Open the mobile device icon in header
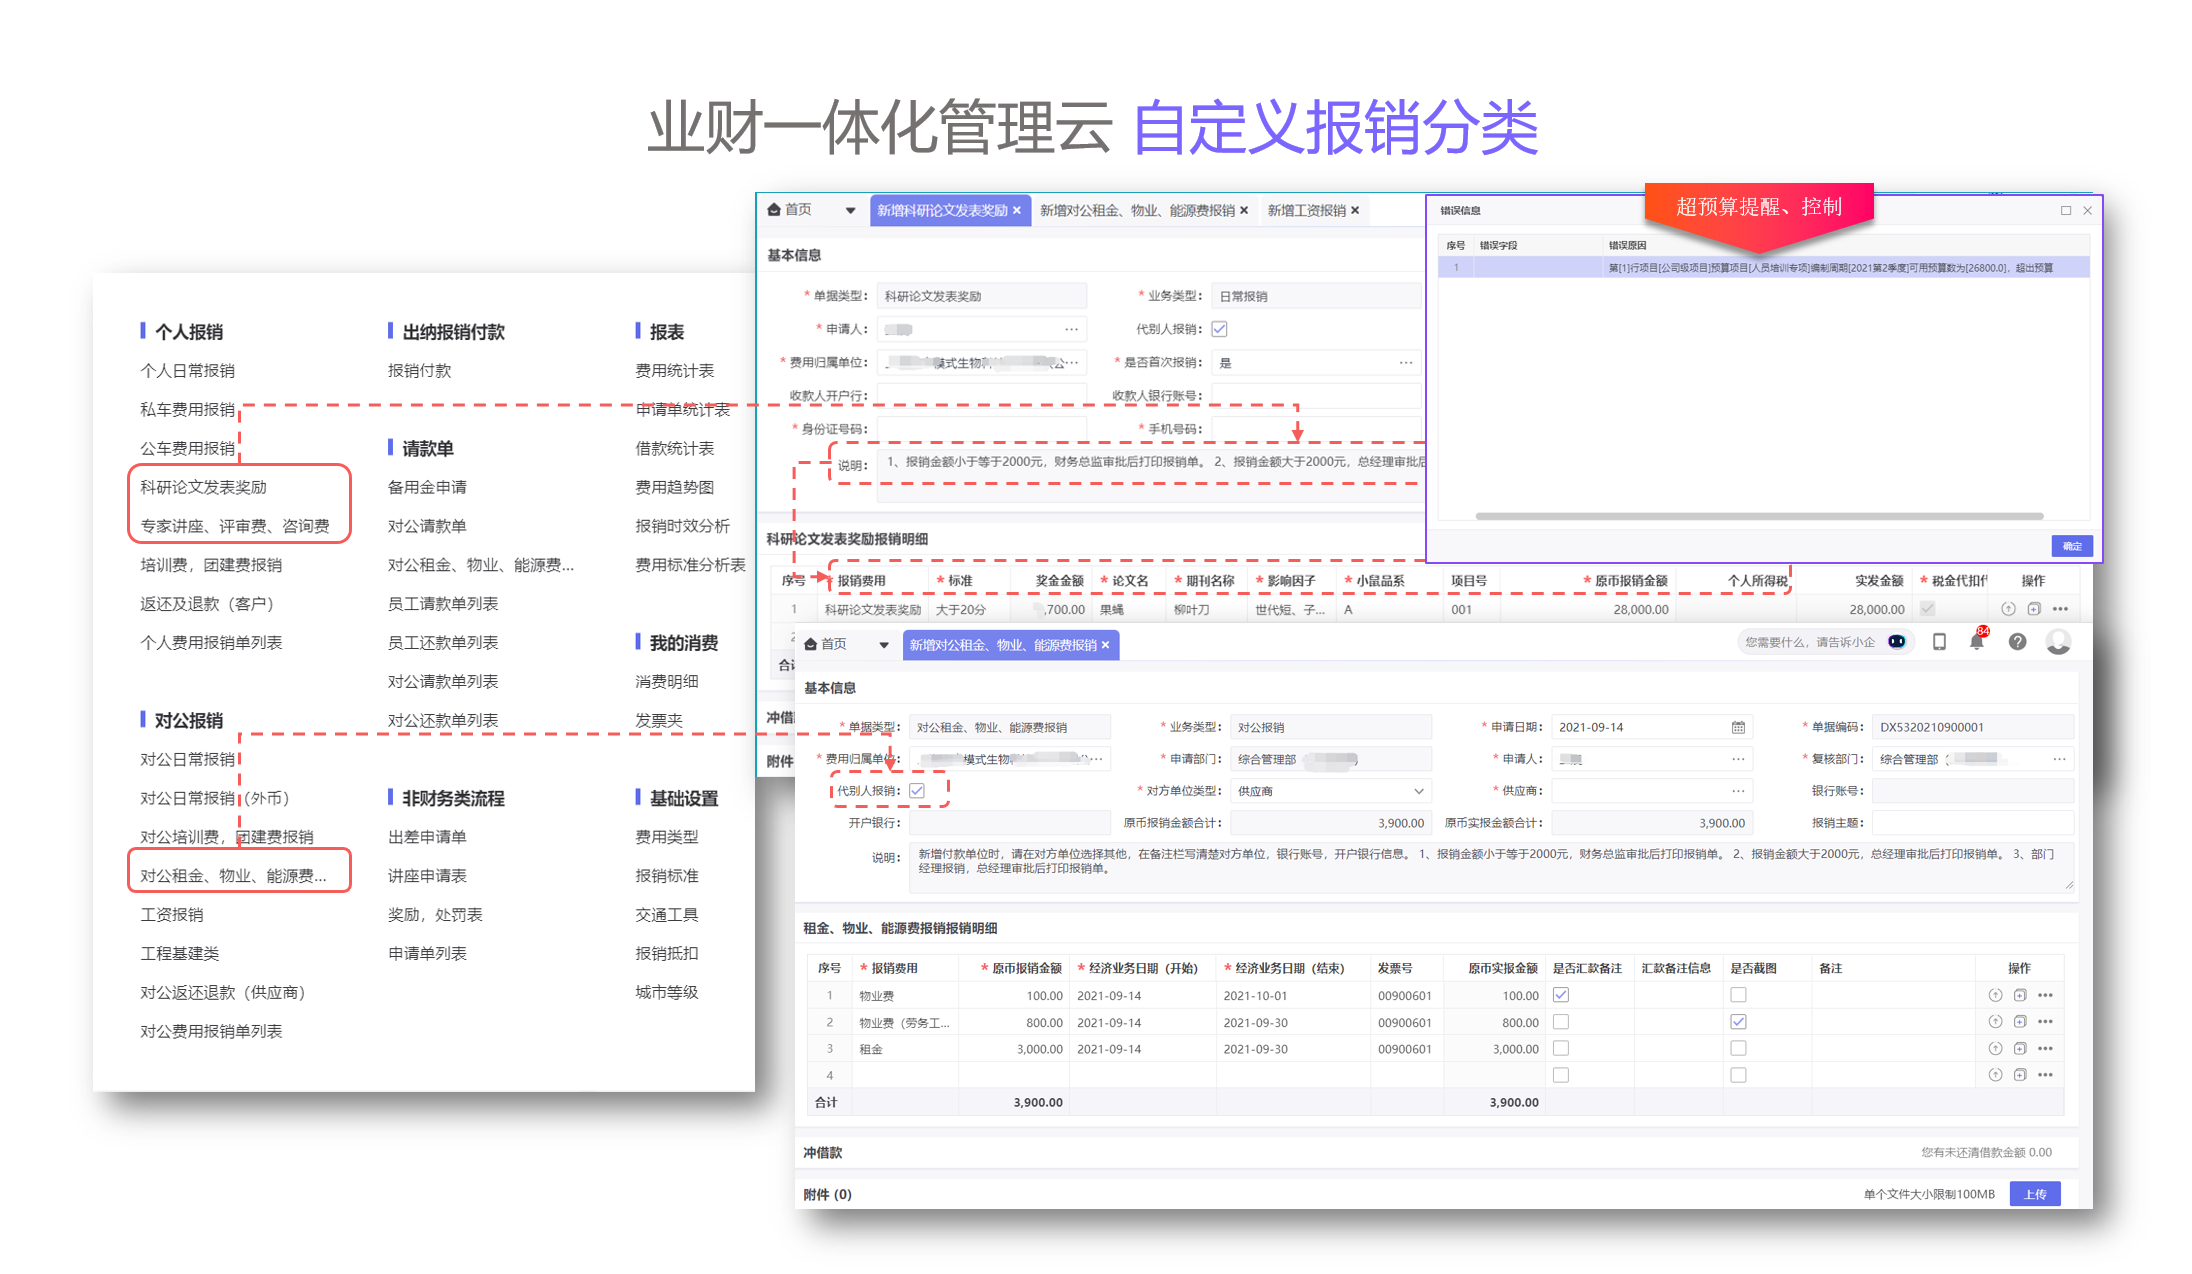The image size is (2192, 1274). [x=1939, y=643]
